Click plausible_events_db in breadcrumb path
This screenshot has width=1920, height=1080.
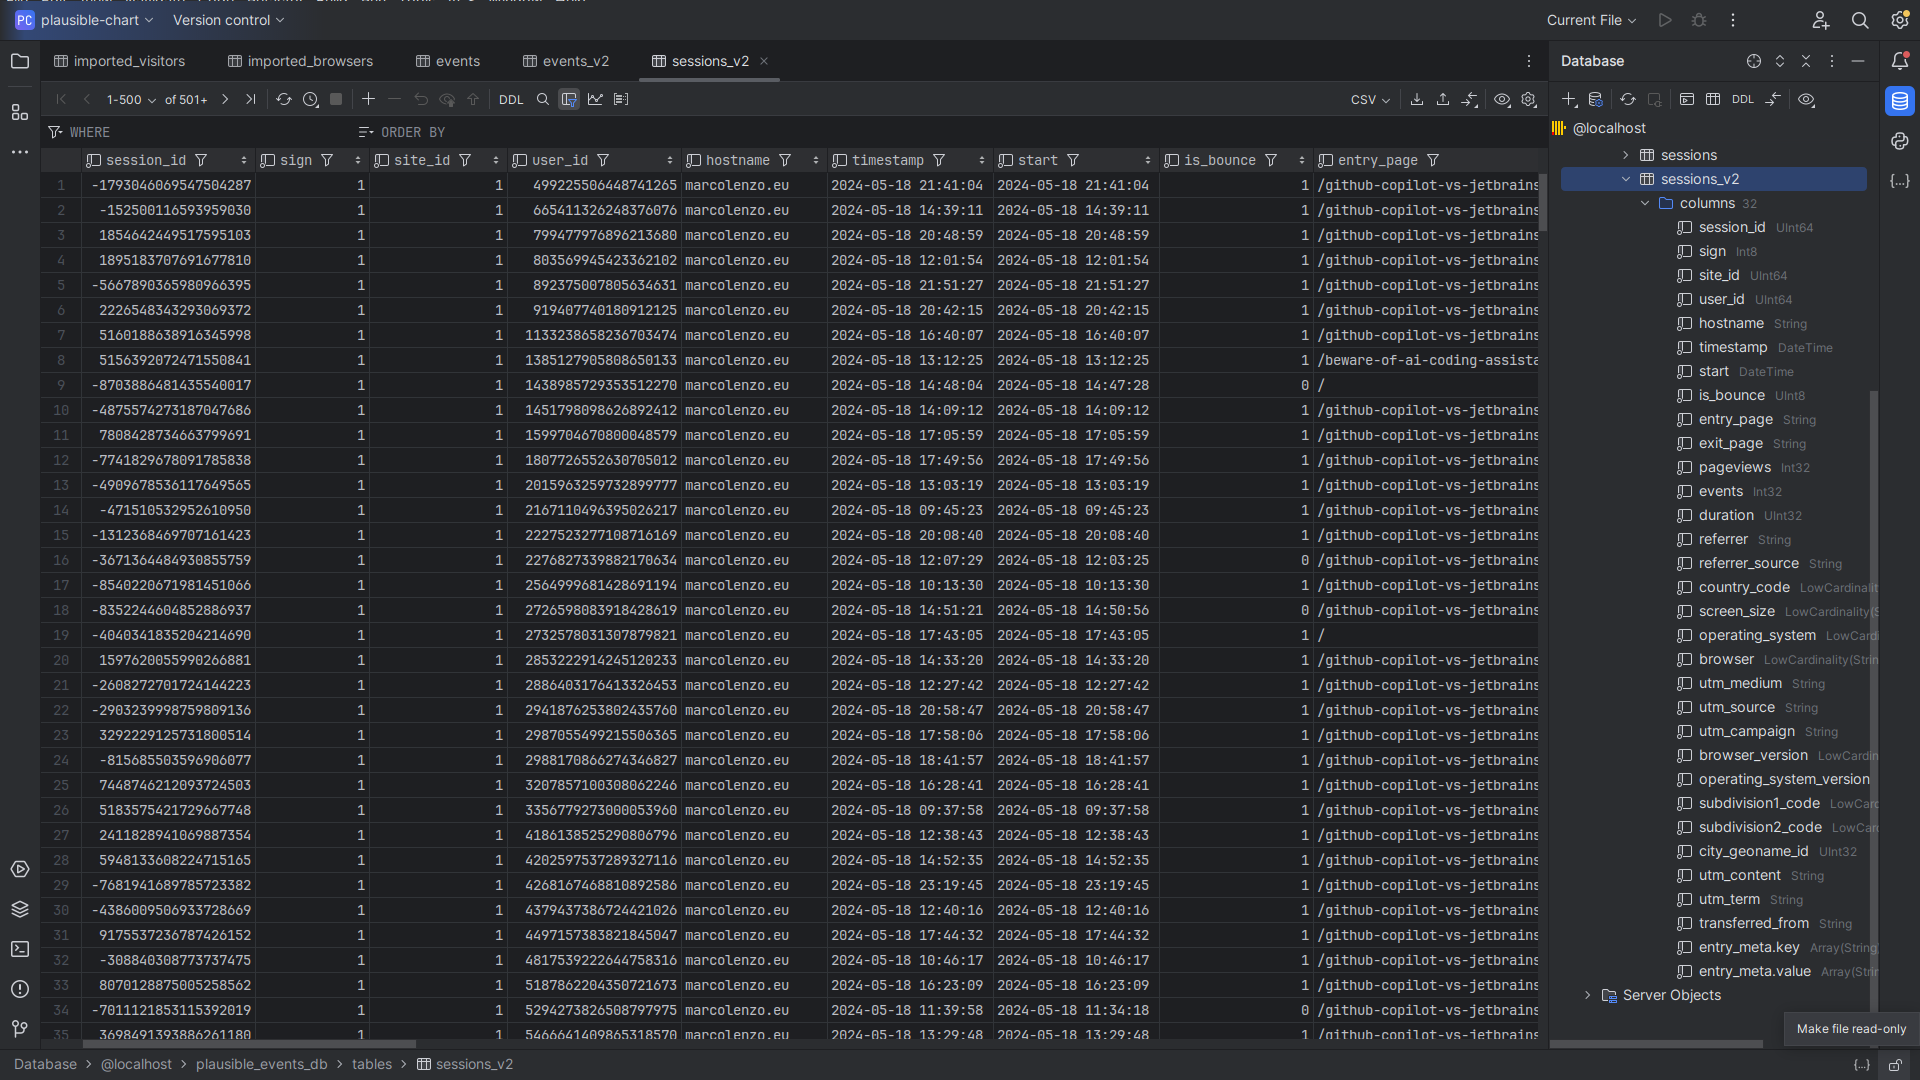tap(261, 1064)
